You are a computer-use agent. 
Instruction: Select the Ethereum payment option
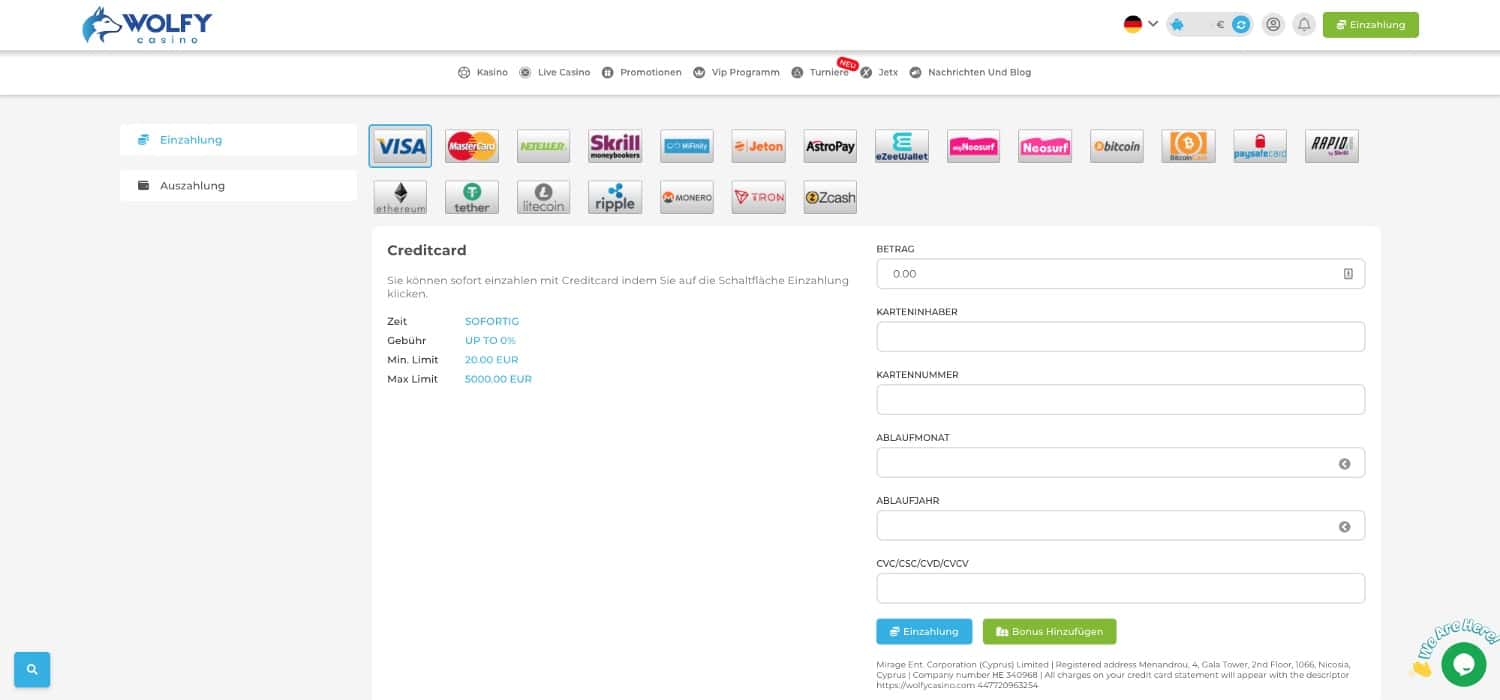tap(400, 197)
